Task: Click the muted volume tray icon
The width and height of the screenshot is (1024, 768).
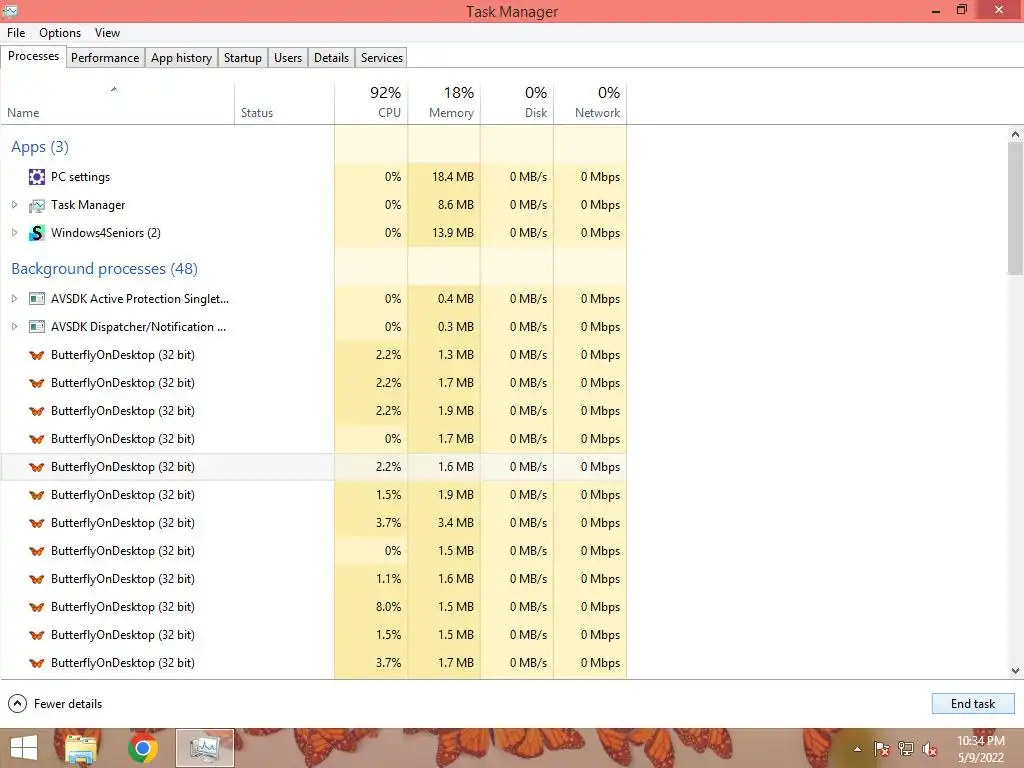Action: click(930, 749)
